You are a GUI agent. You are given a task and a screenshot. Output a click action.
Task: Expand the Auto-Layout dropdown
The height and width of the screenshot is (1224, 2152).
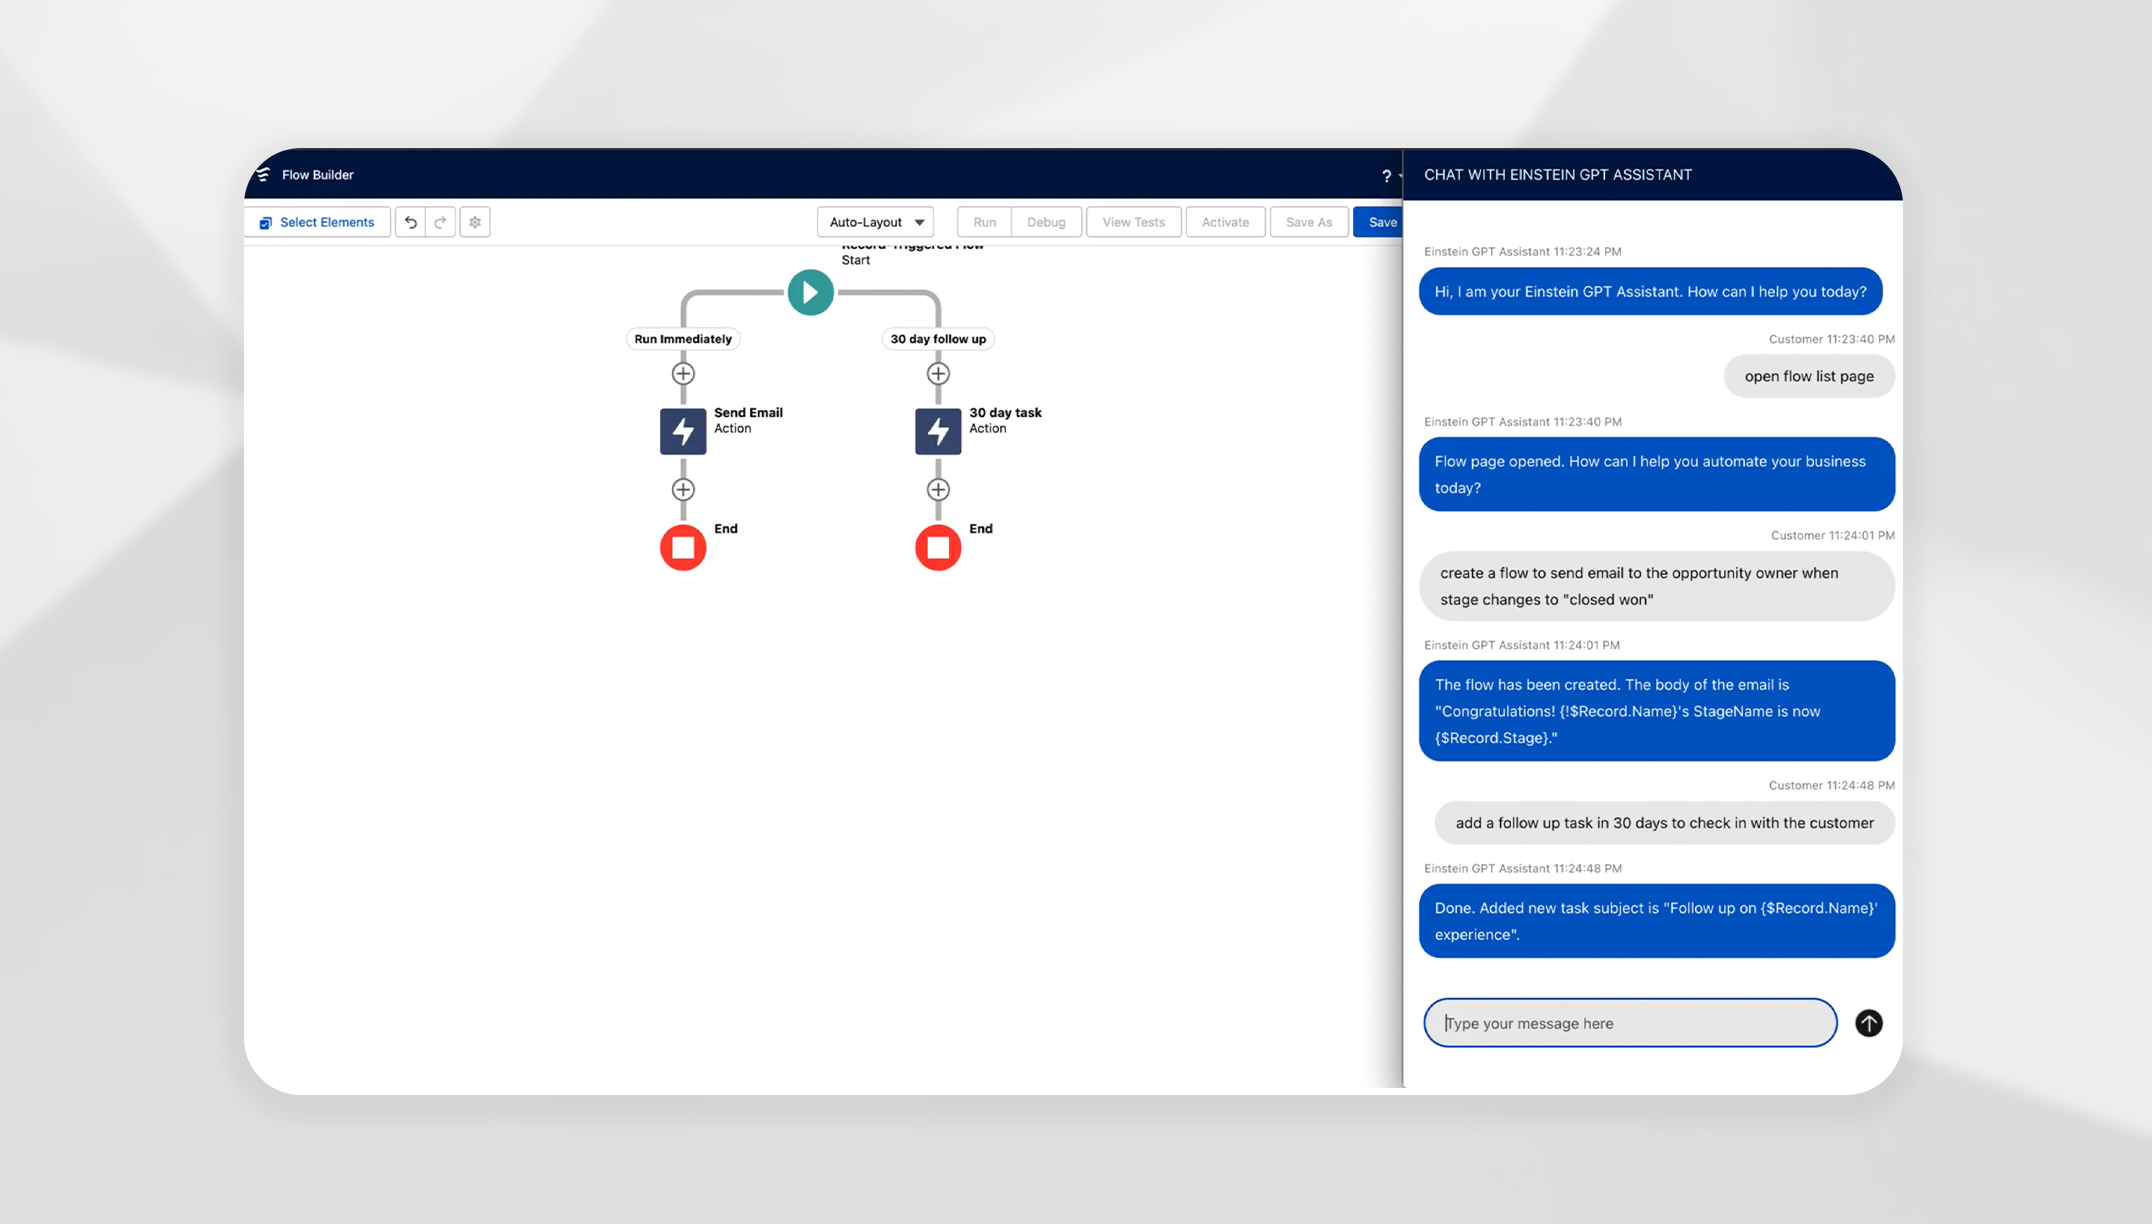(875, 222)
